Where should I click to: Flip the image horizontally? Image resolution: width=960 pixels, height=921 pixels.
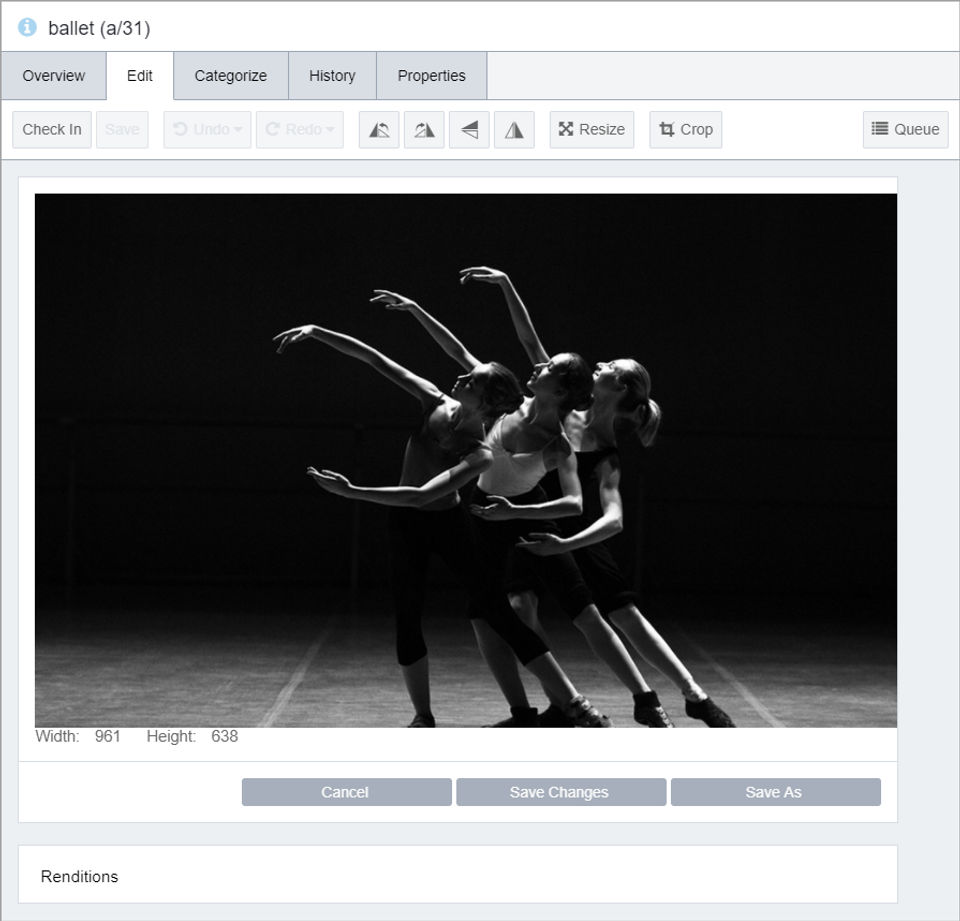pos(514,130)
